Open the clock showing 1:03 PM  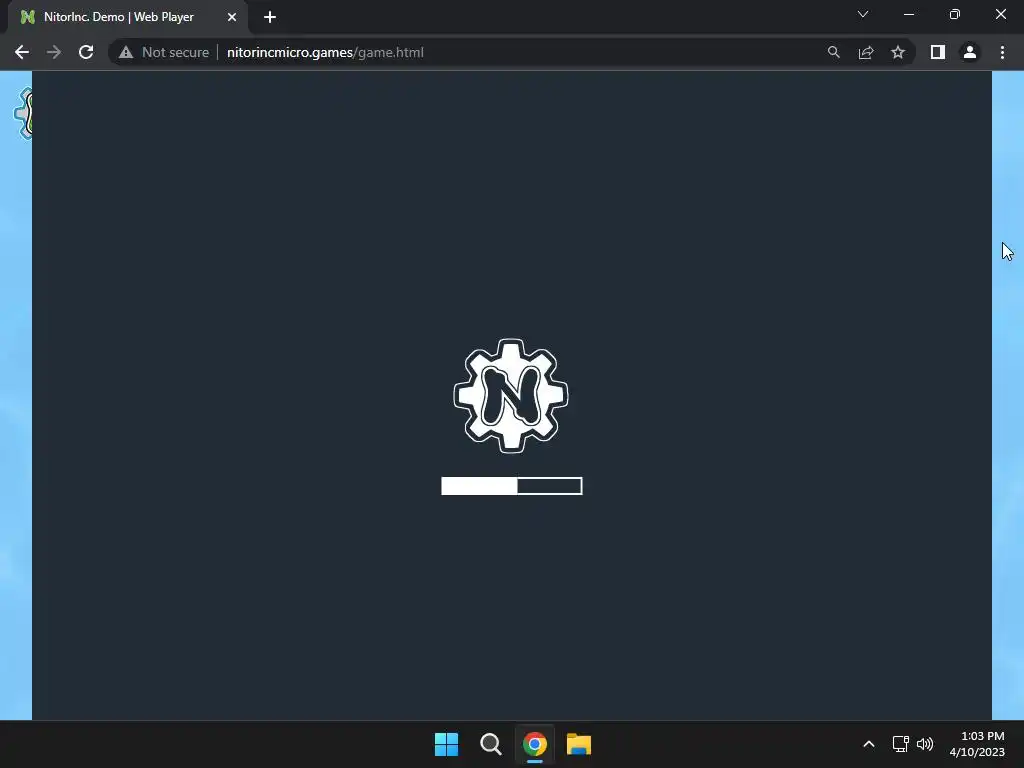pos(977,744)
